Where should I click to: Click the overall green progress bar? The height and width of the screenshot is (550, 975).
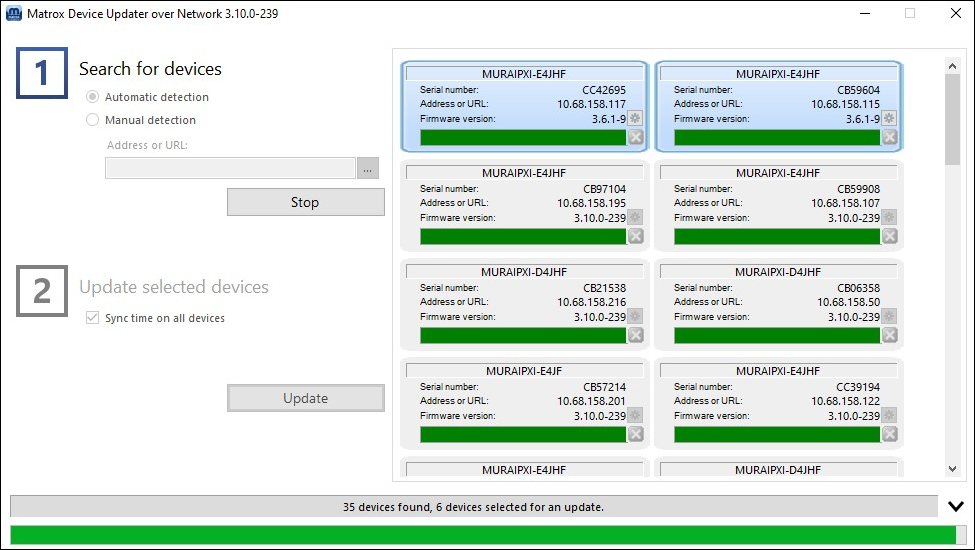[480, 535]
